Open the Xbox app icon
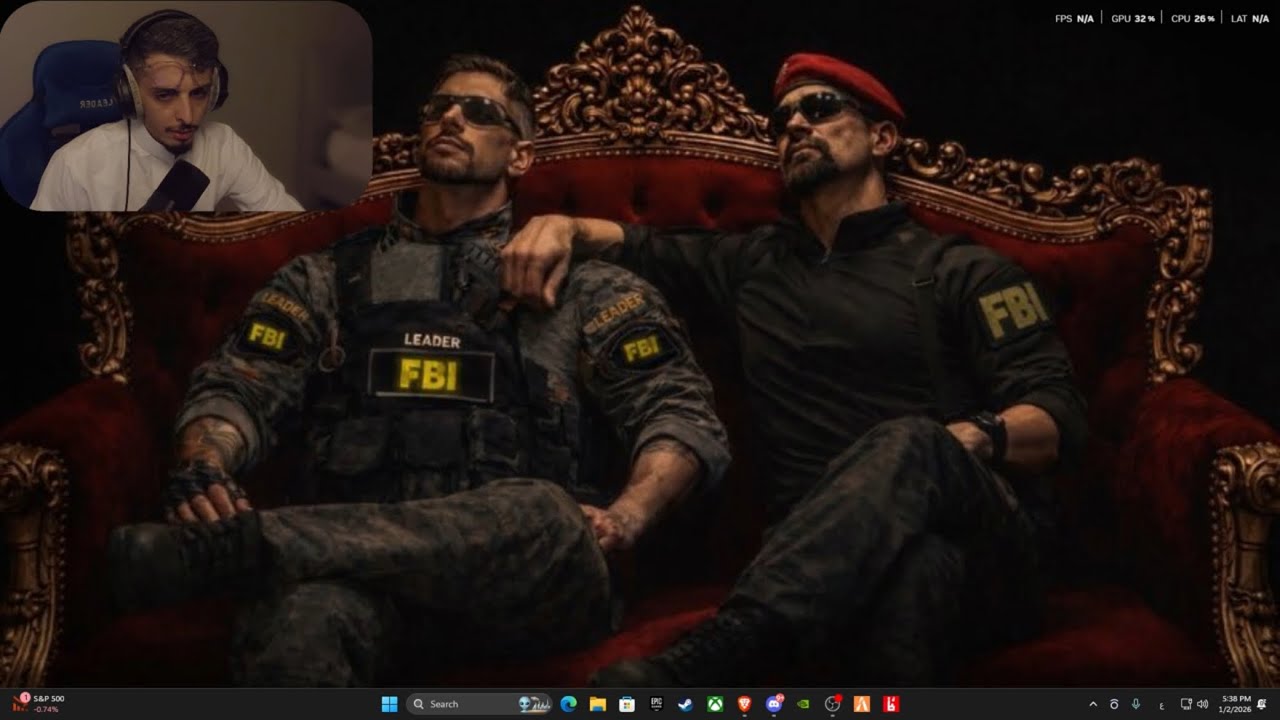This screenshot has width=1280, height=720. click(715, 704)
